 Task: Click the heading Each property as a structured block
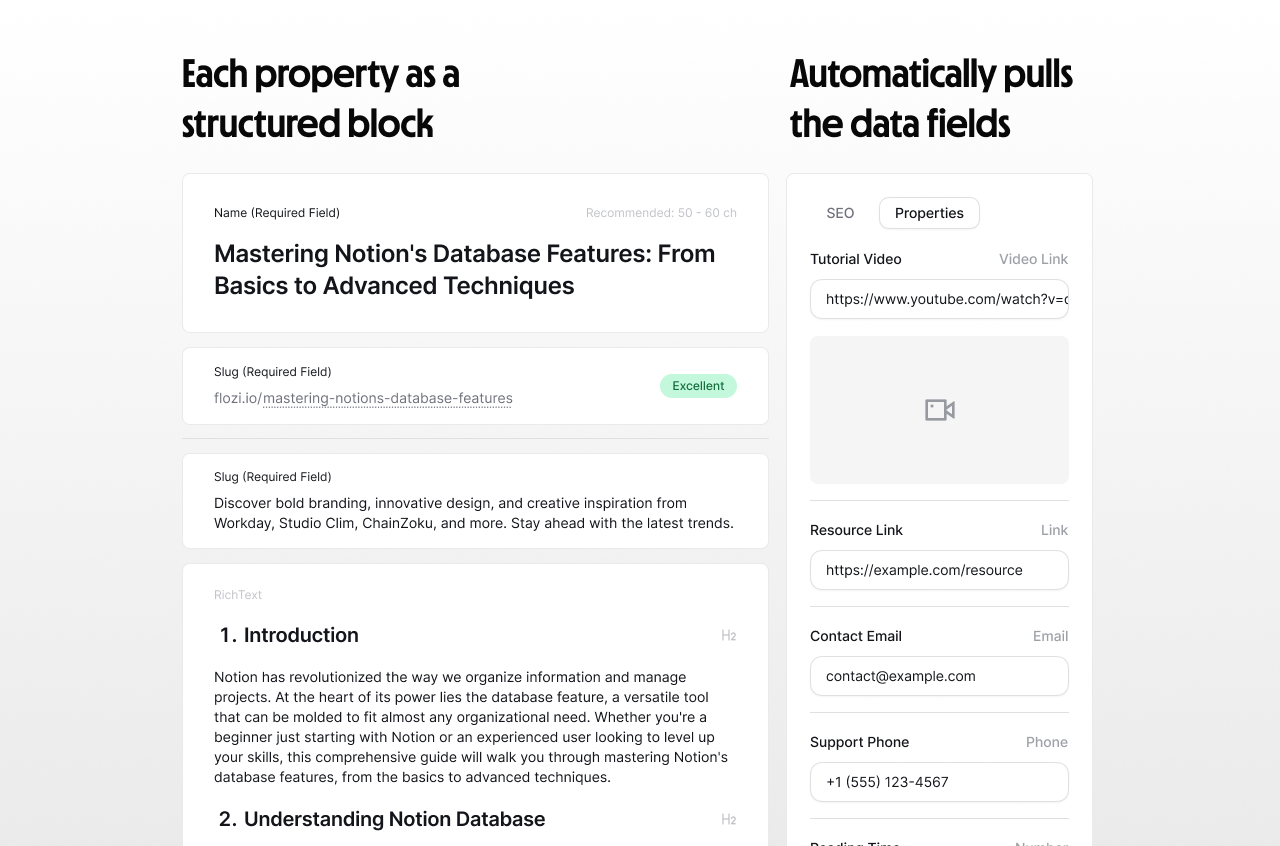tap(321, 99)
